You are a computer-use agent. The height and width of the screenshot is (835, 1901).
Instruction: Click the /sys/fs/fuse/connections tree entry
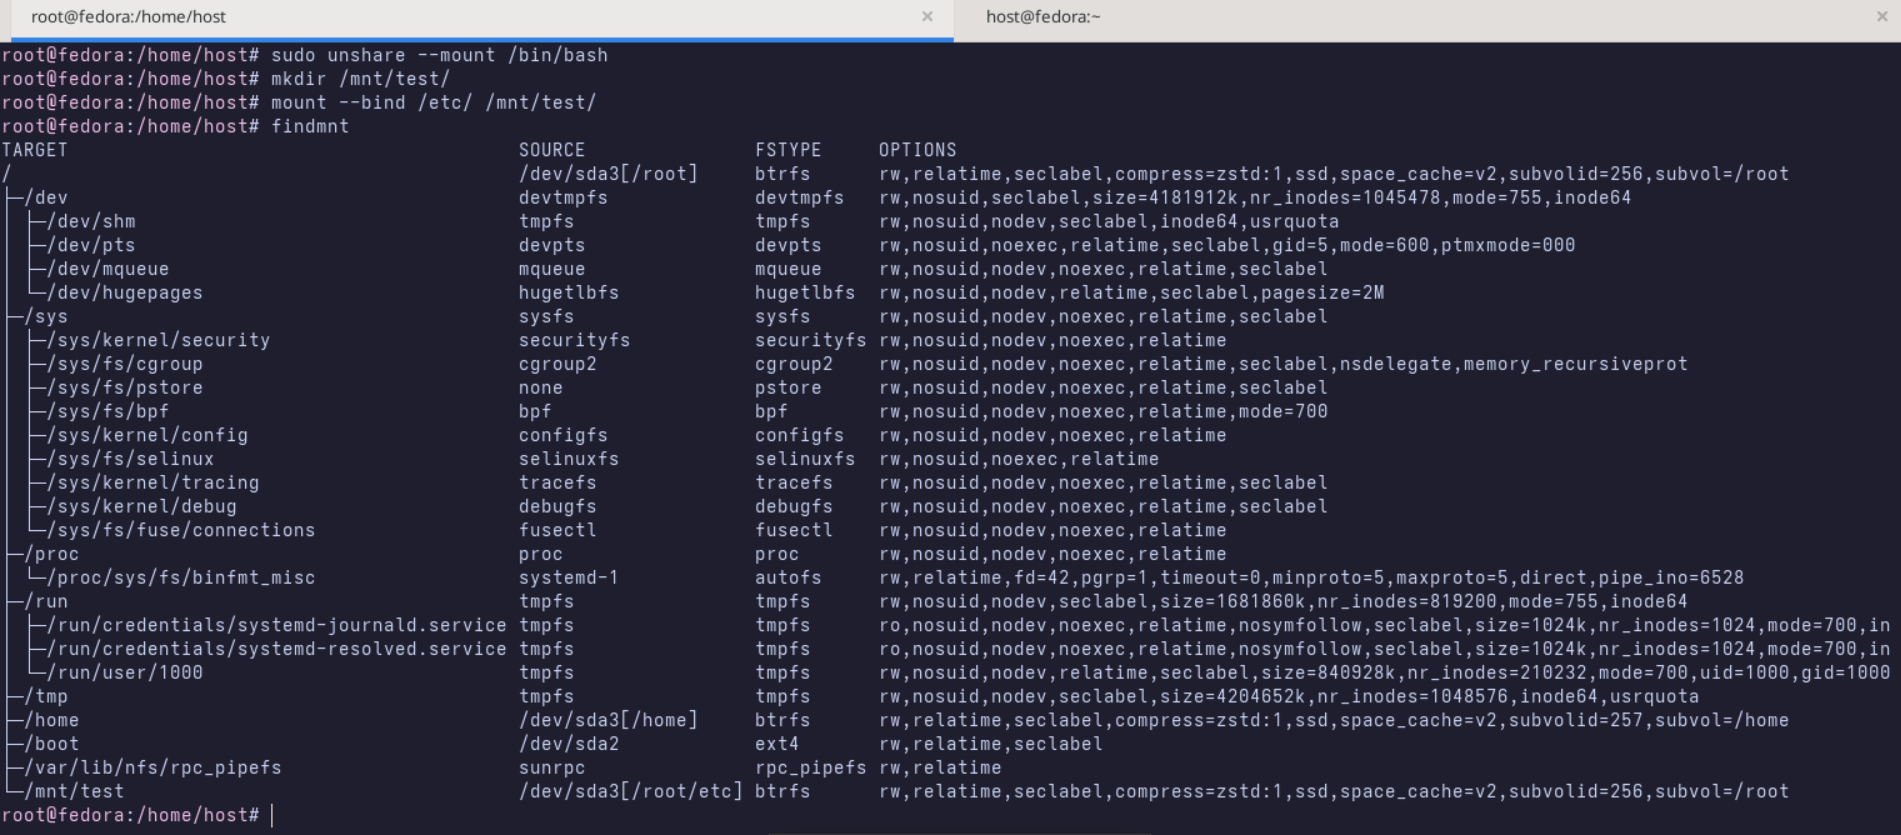click(180, 530)
